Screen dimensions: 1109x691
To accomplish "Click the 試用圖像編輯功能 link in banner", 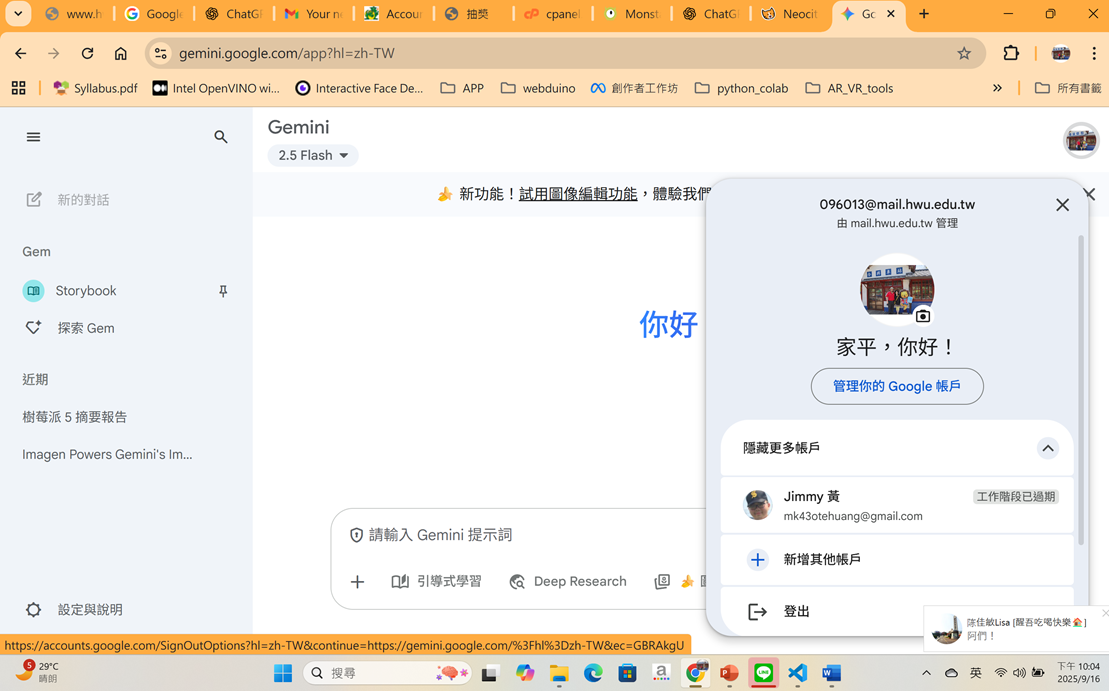I will 578,194.
